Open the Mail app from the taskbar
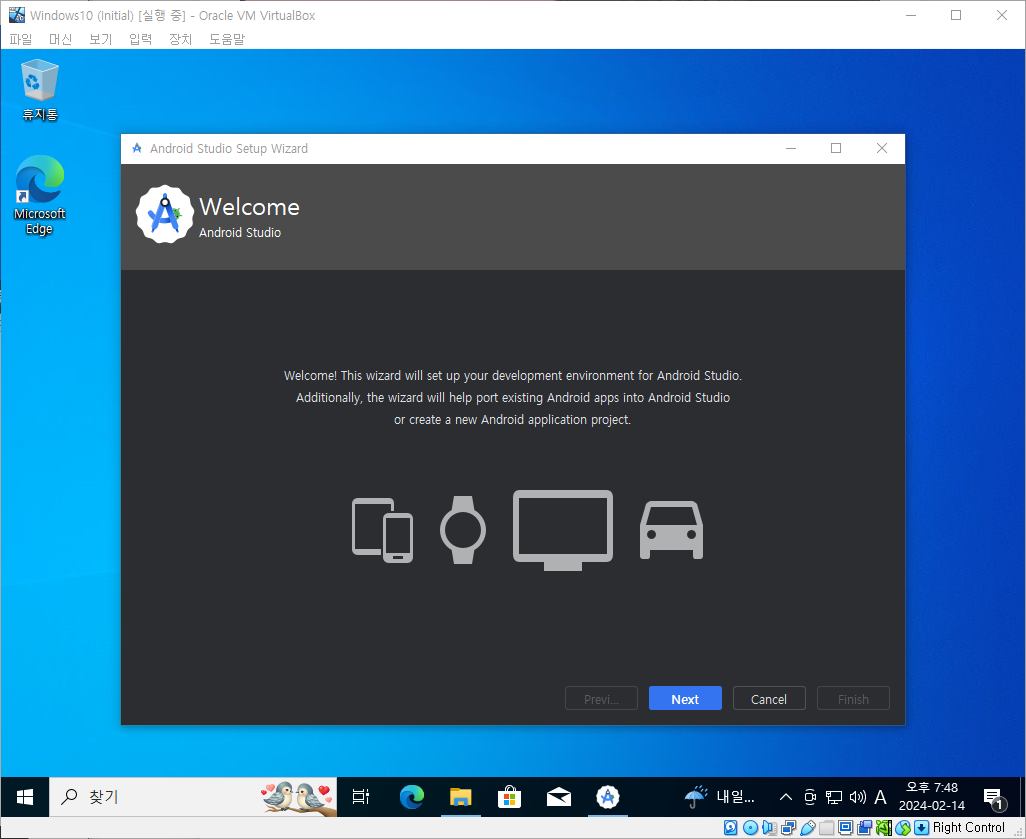The image size is (1026, 839). 559,796
